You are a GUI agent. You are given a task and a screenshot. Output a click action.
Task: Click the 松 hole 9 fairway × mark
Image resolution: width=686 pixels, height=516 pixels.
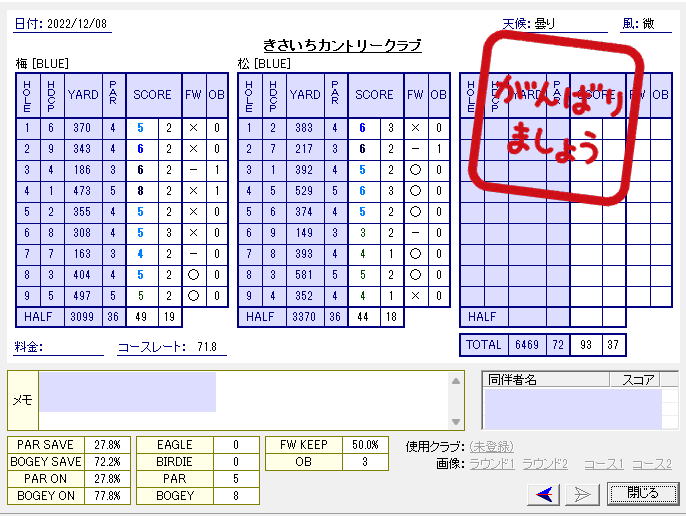[x=416, y=296]
